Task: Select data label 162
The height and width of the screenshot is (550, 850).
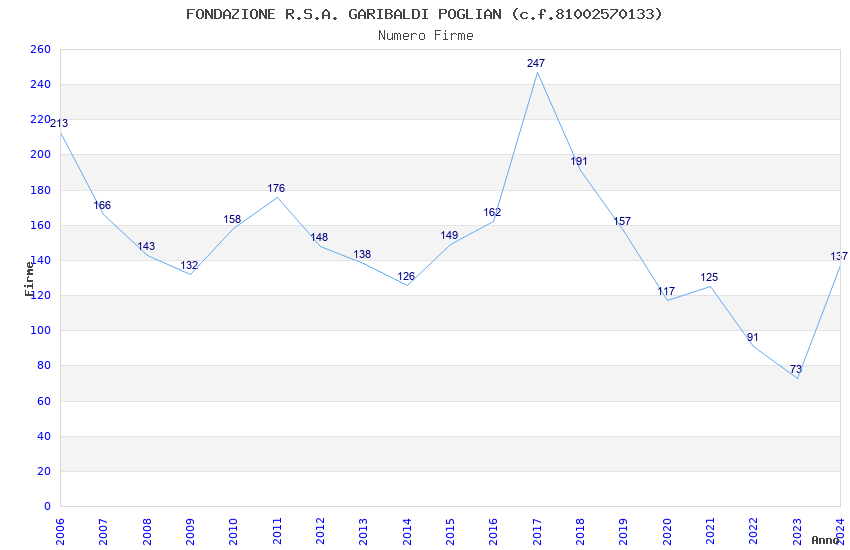Action: click(492, 212)
